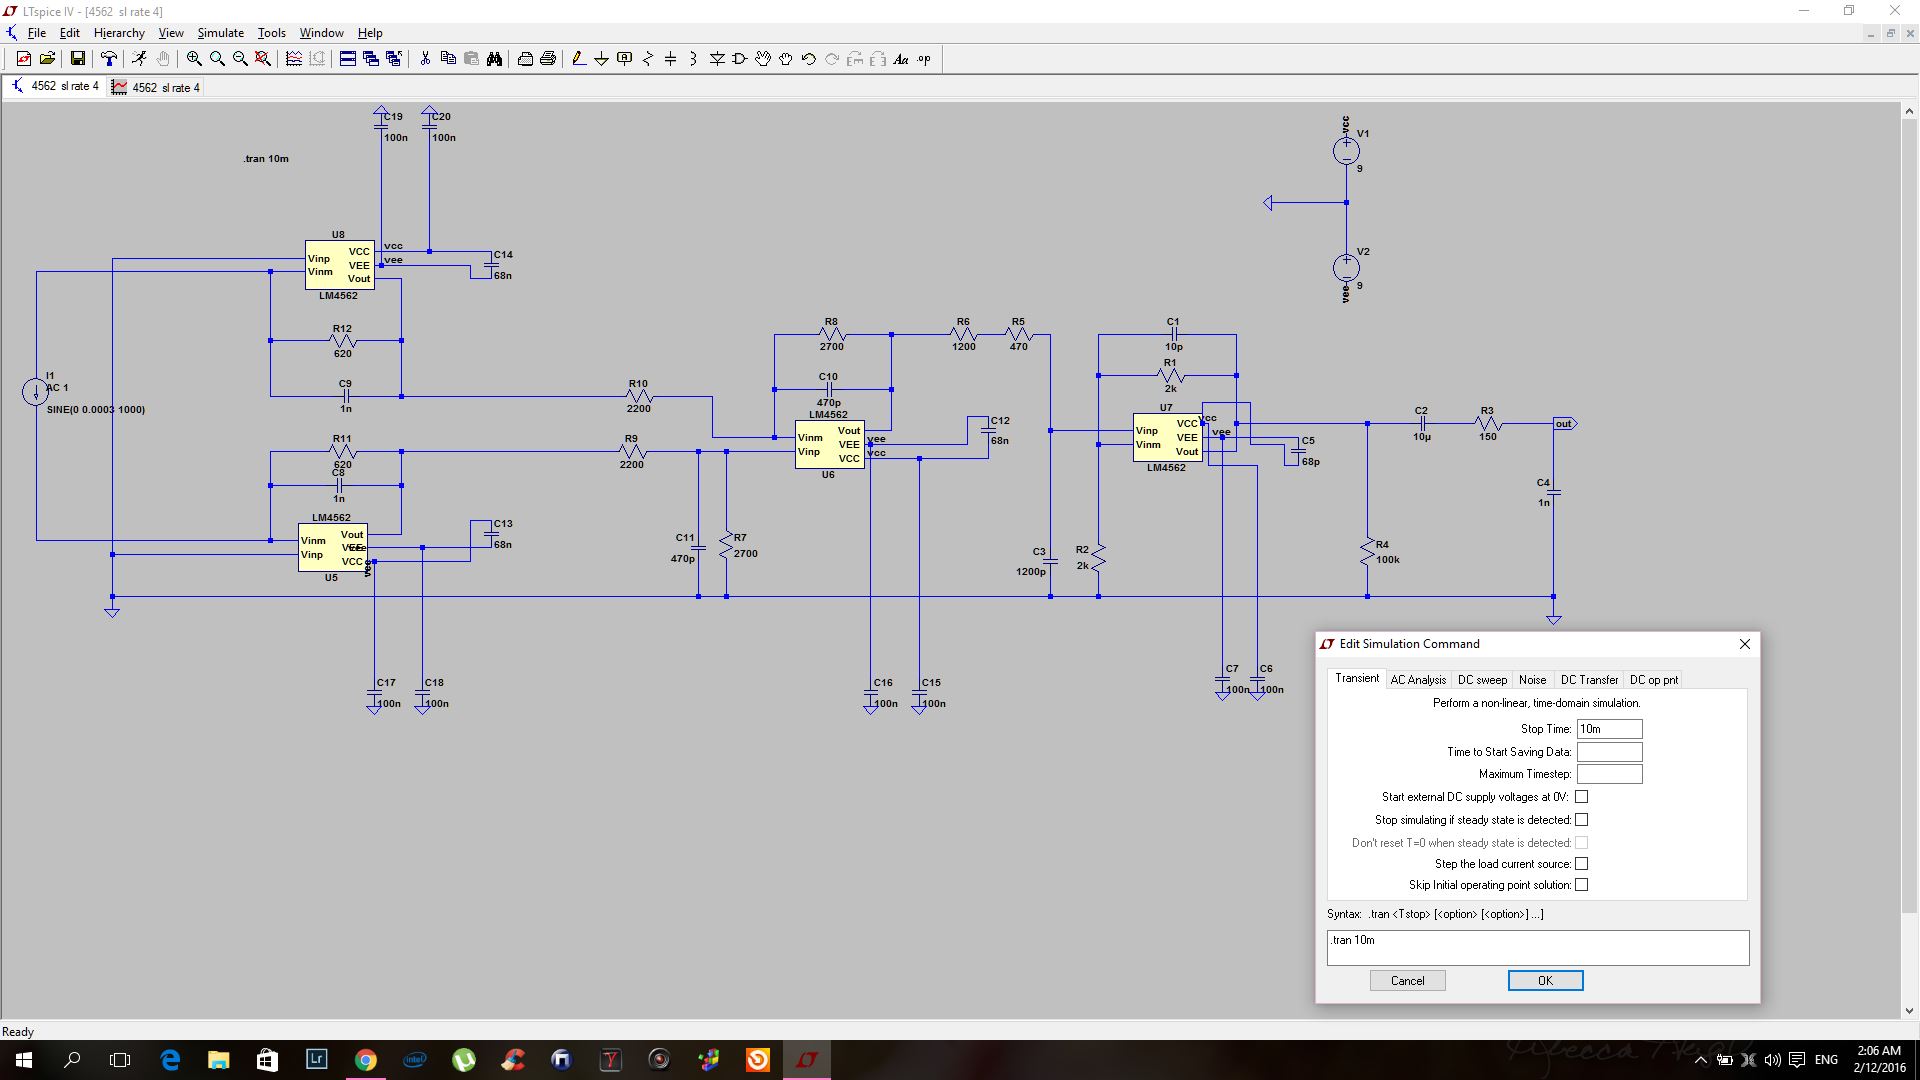
Task: Open Microsoft Edge from the taskbar
Action: pos(170,1060)
